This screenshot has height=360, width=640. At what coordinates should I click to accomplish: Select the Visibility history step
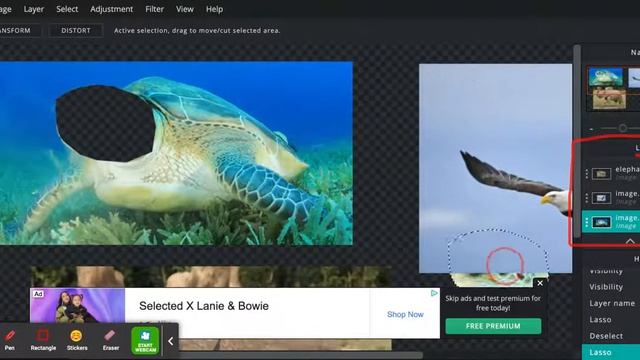pyautogui.click(x=606, y=287)
